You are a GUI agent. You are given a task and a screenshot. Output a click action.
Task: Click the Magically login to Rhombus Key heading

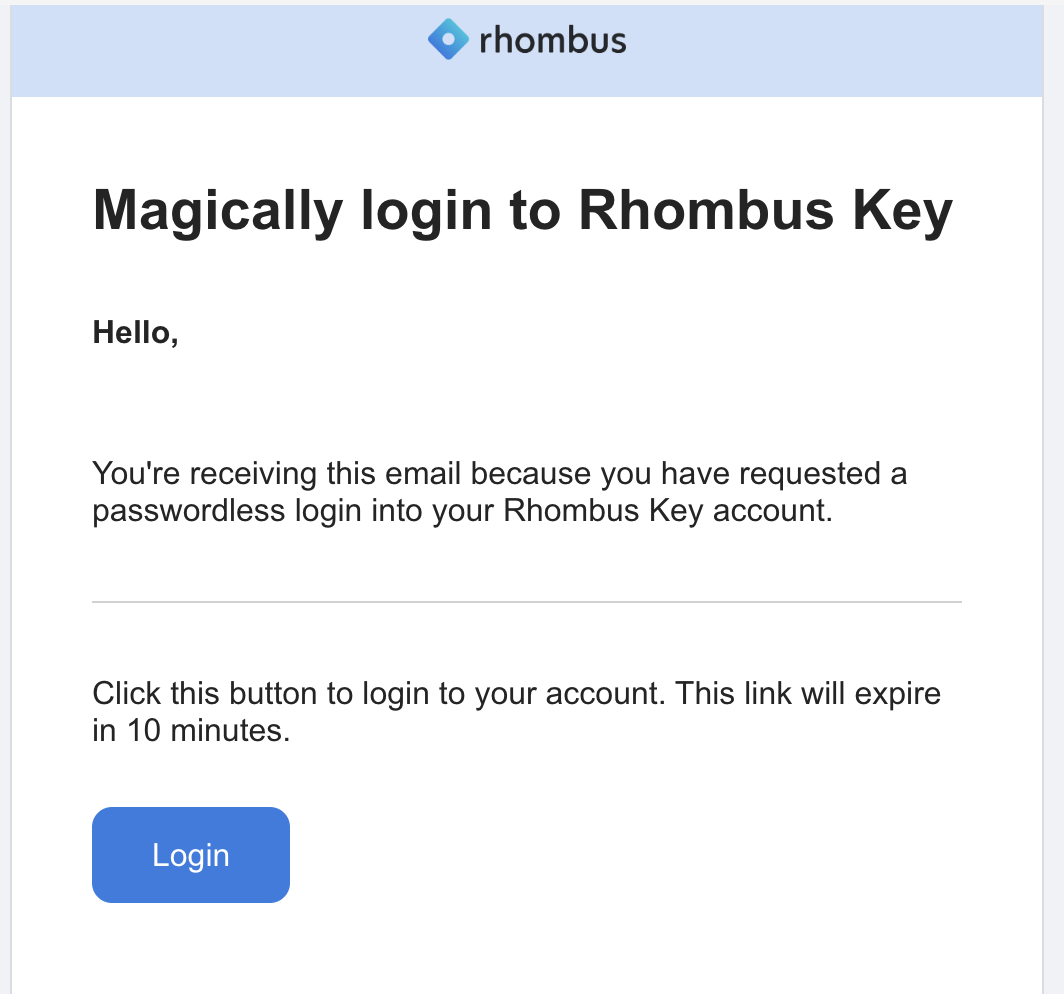click(x=523, y=211)
